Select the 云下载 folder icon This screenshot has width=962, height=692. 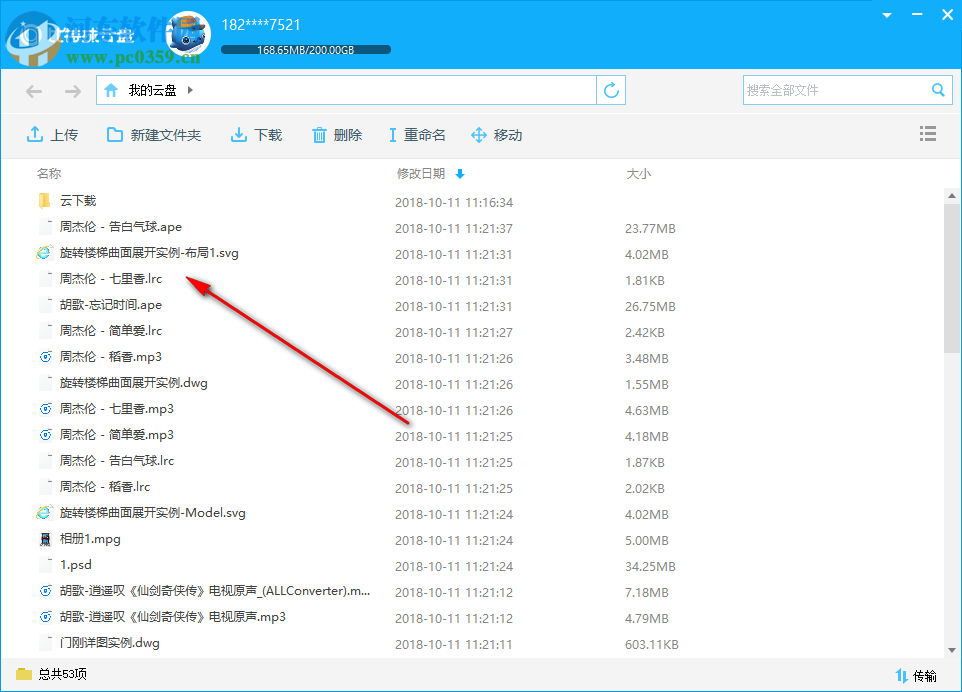point(44,201)
